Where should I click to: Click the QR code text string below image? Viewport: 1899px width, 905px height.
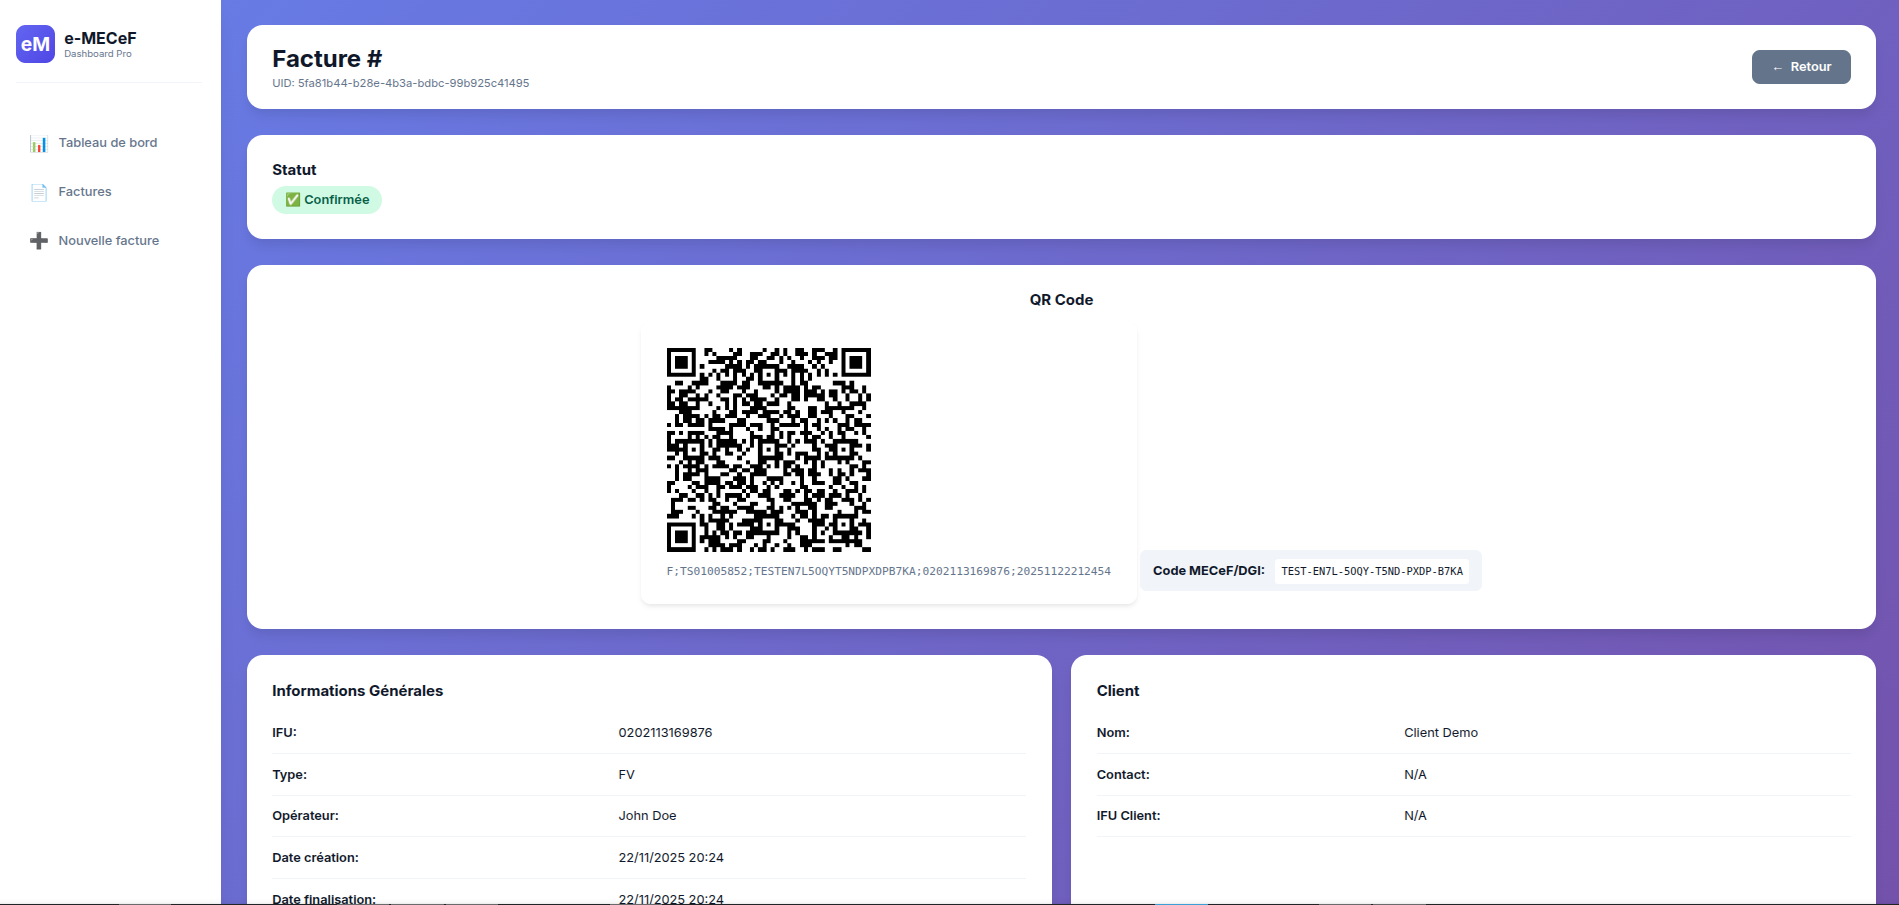tap(888, 571)
